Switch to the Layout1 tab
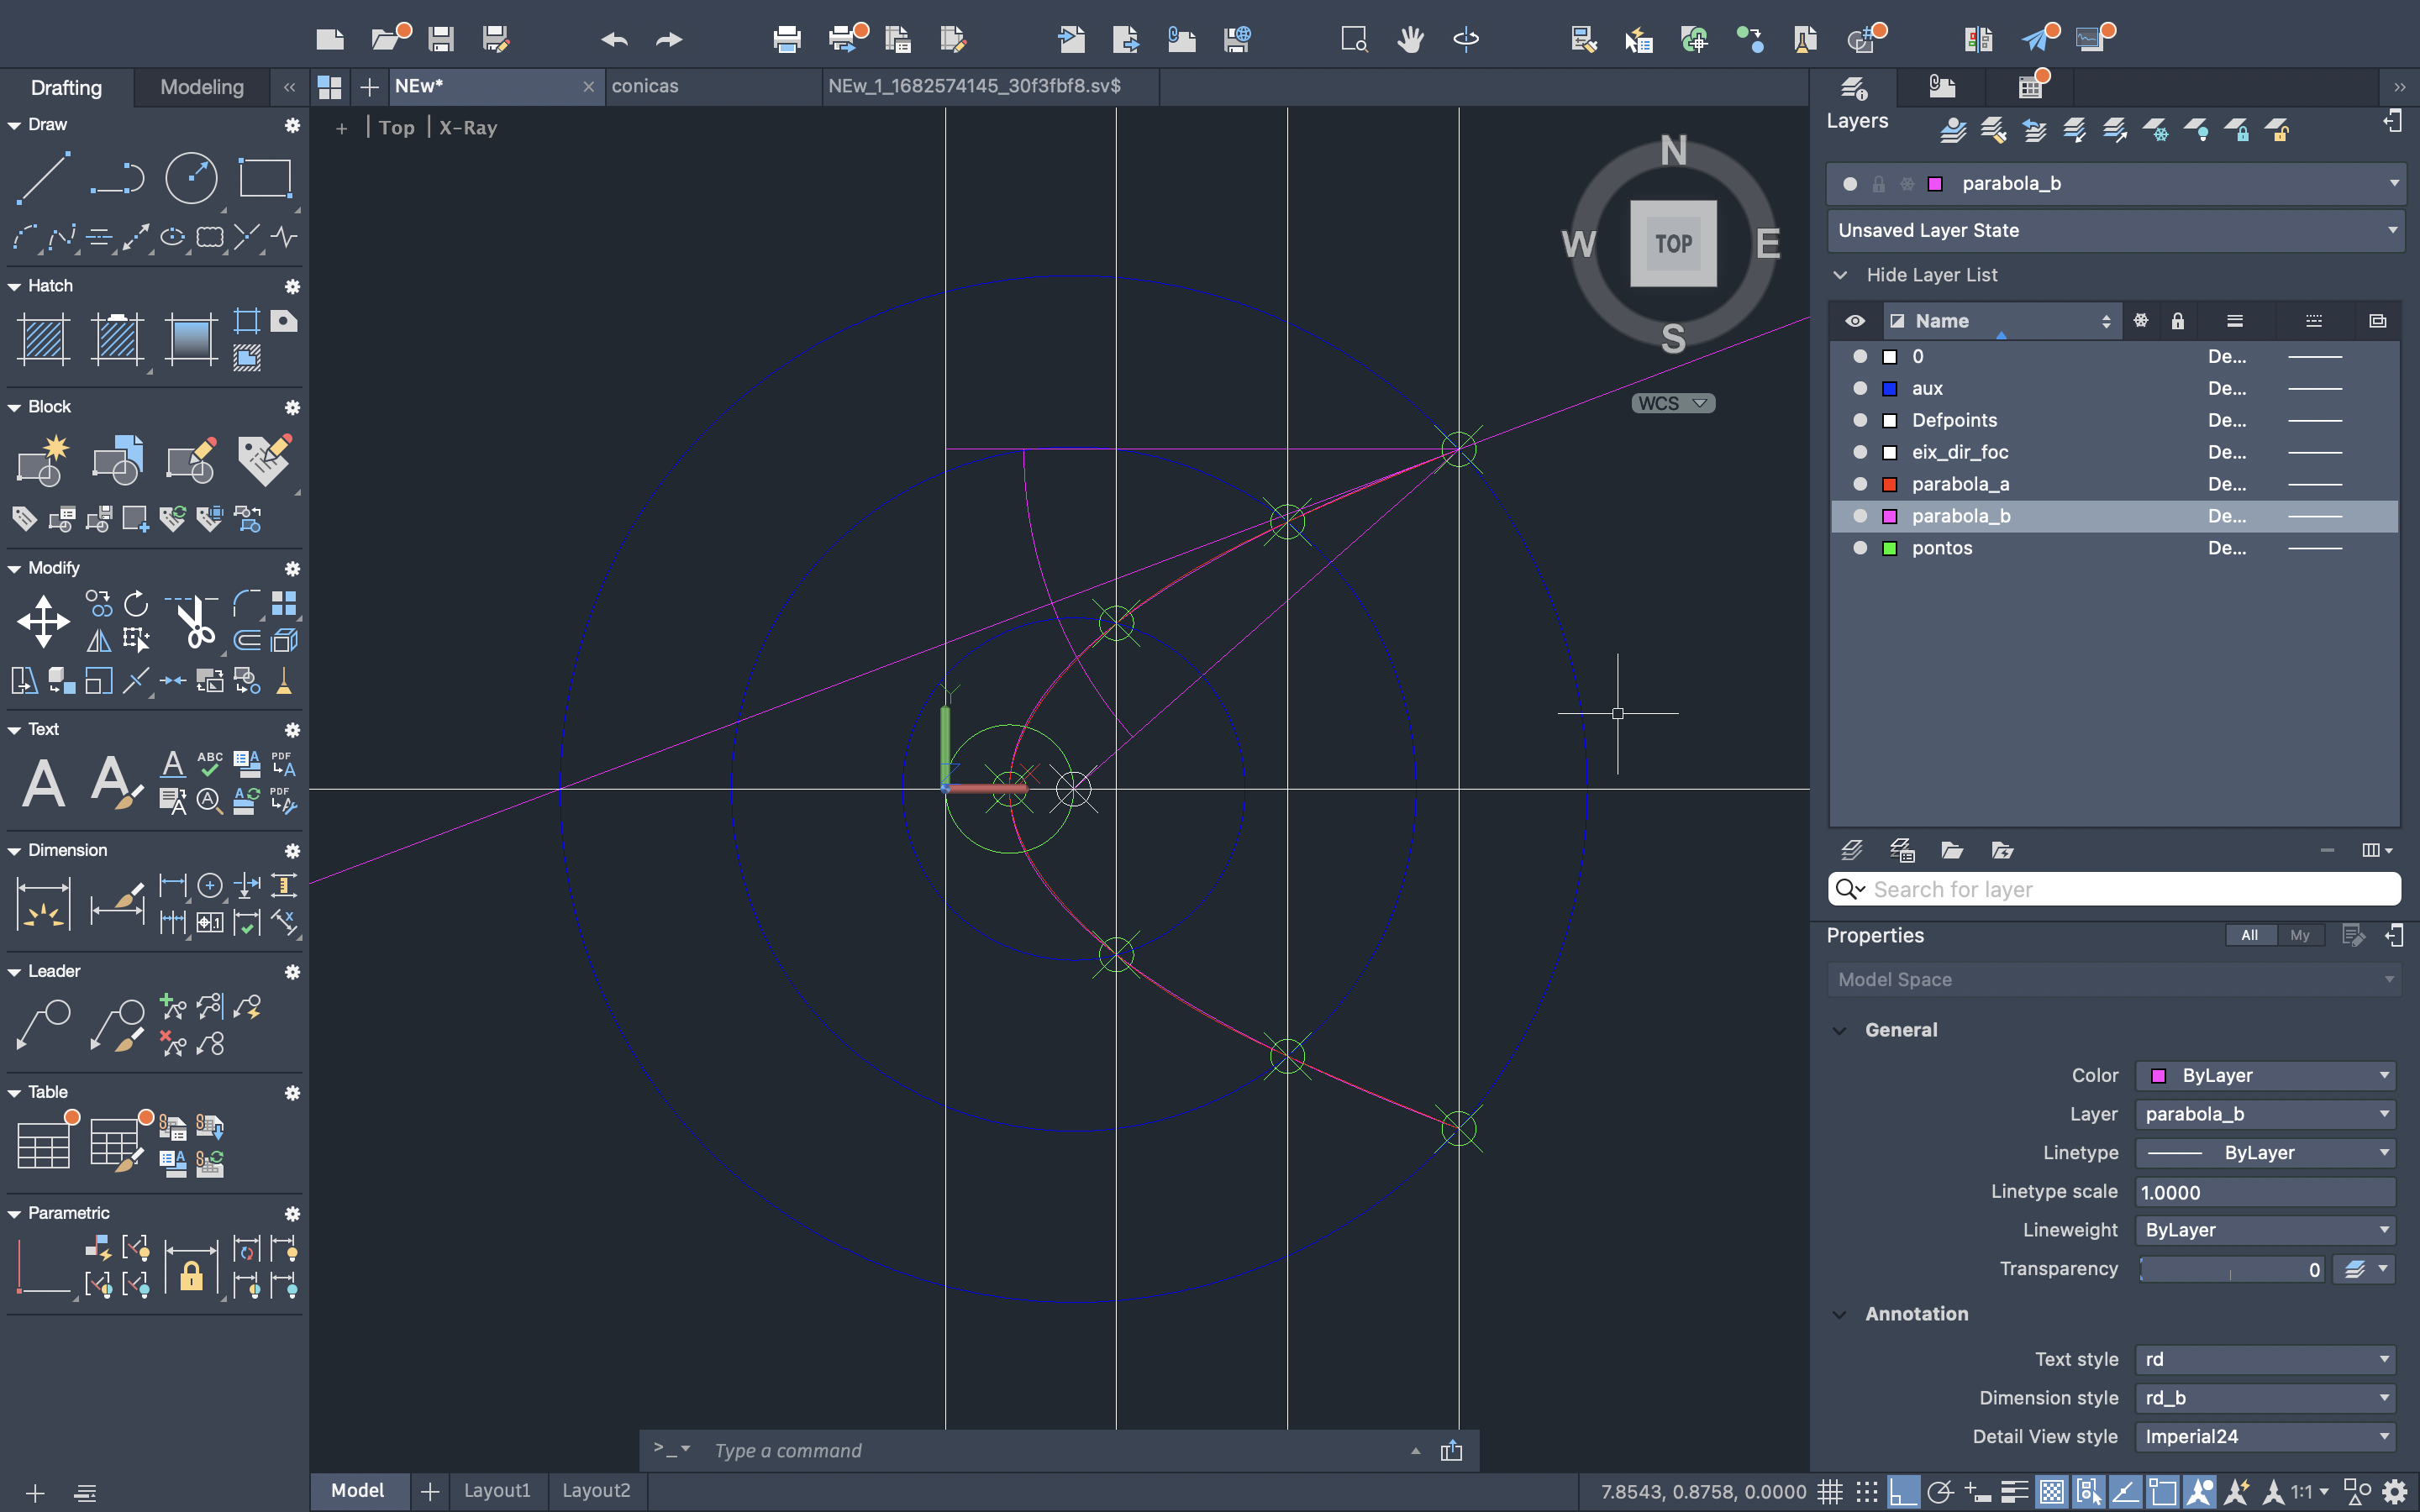 [497, 1490]
